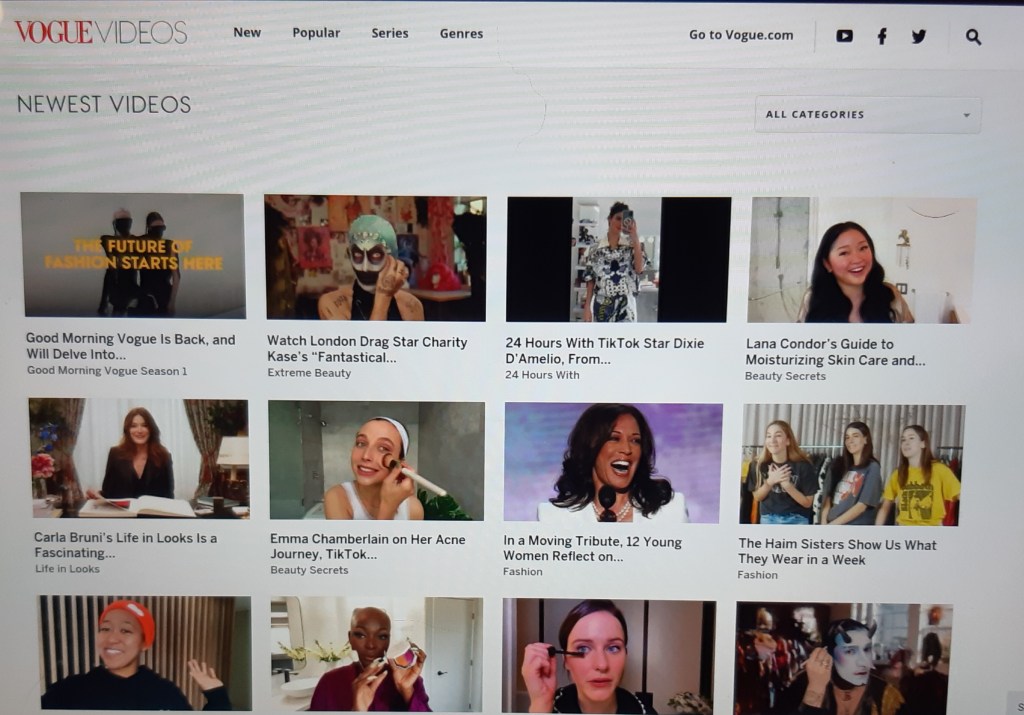Click the Facebook icon in header
The image size is (1024, 715).
(x=882, y=36)
